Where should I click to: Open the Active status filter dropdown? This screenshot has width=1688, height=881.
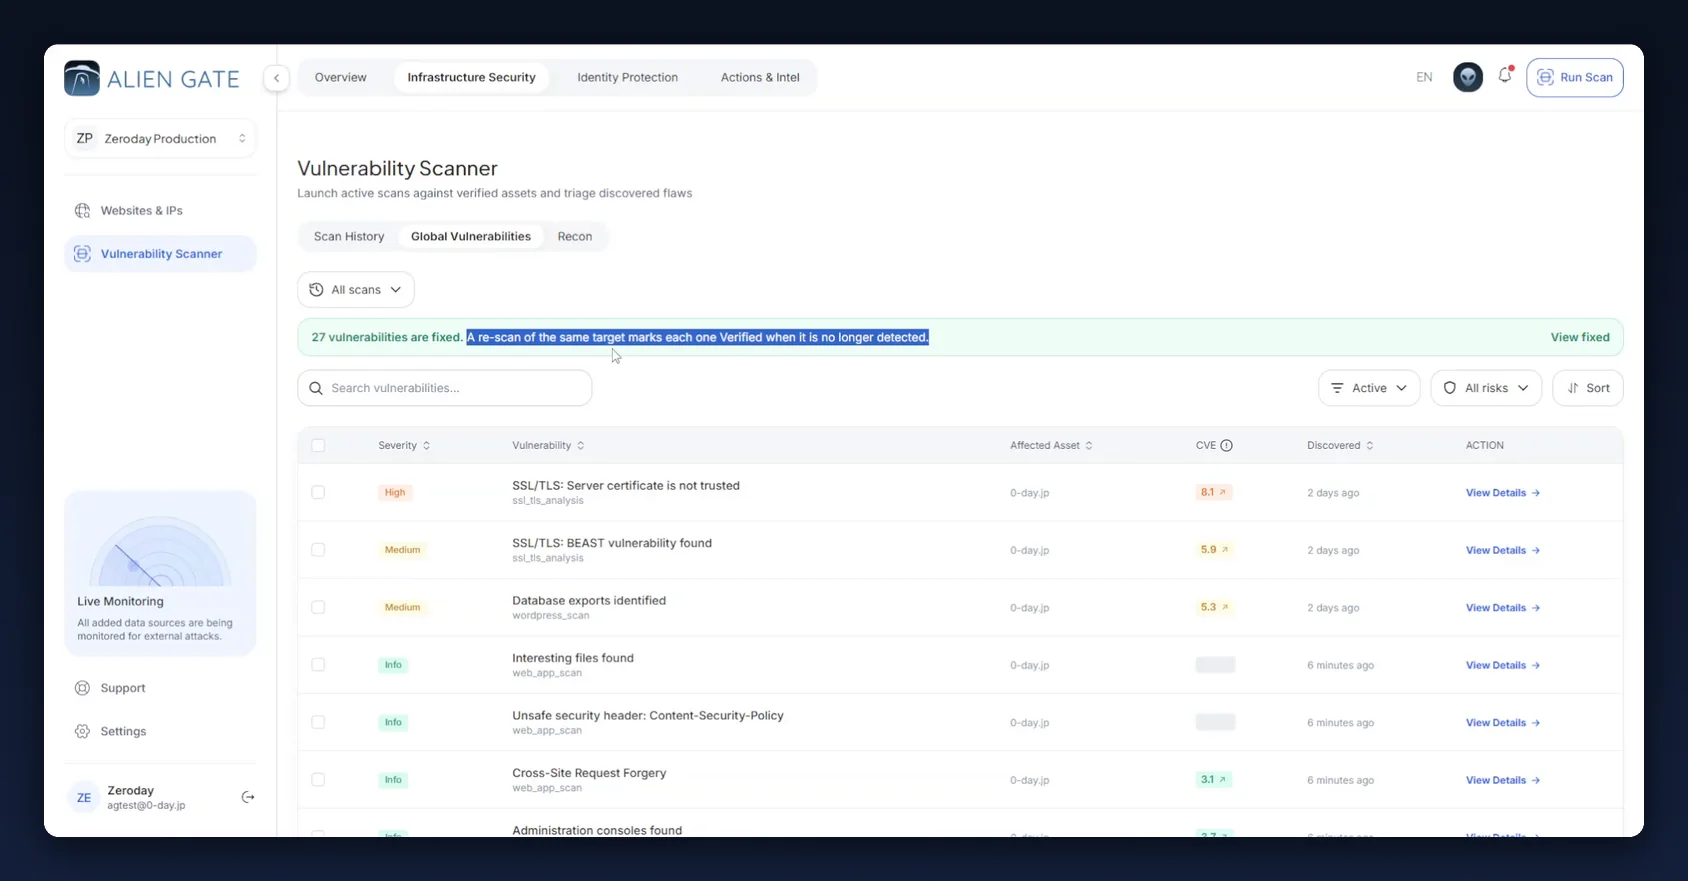tap(1369, 388)
